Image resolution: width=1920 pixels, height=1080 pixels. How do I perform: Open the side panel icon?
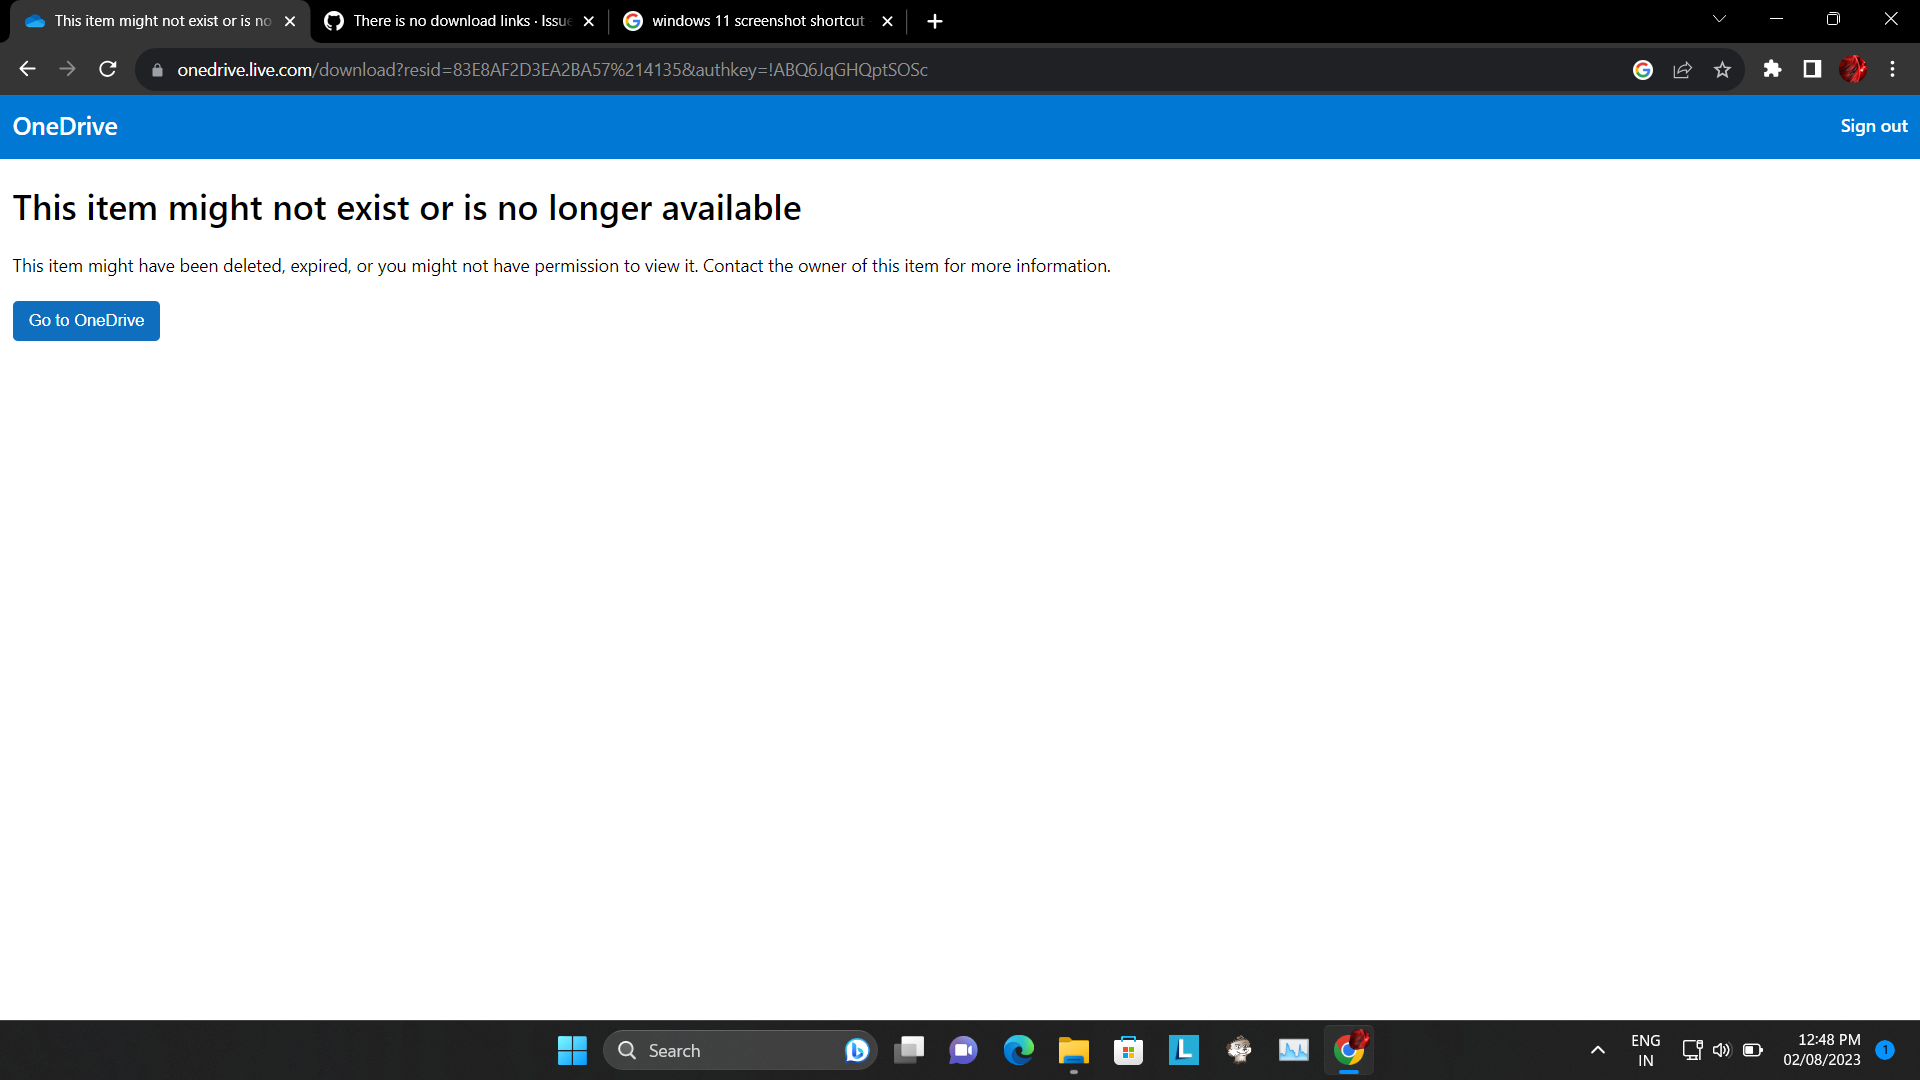click(x=1811, y=69)
